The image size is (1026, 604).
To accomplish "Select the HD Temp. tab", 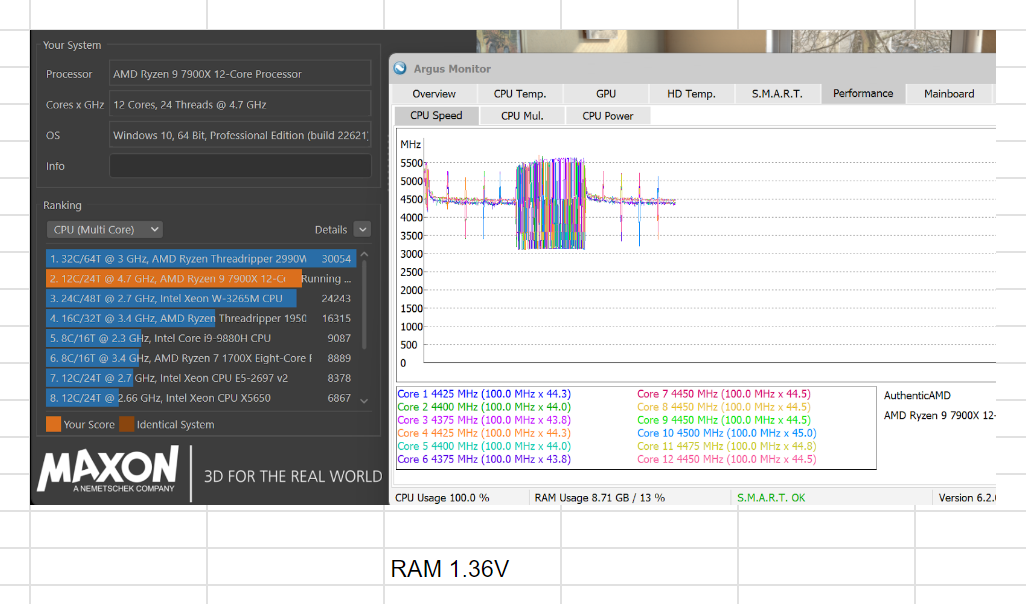I will (691, 94).
